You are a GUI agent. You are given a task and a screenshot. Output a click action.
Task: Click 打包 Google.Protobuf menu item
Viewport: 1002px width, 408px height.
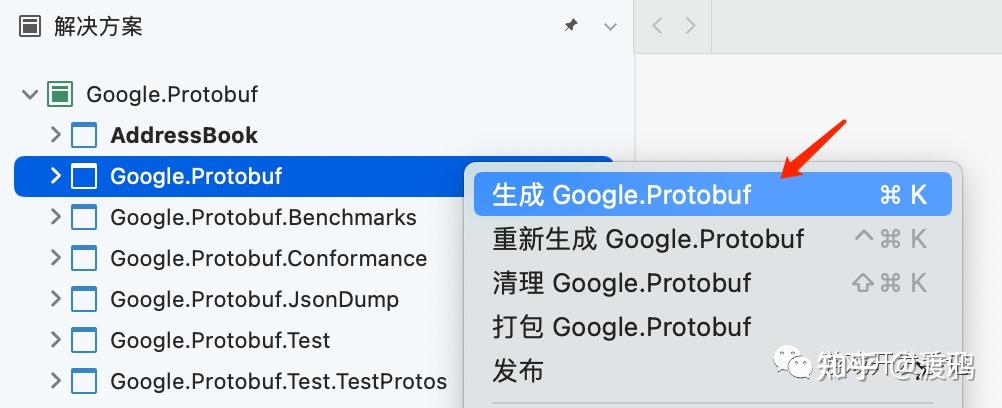[x=621, y=327]
